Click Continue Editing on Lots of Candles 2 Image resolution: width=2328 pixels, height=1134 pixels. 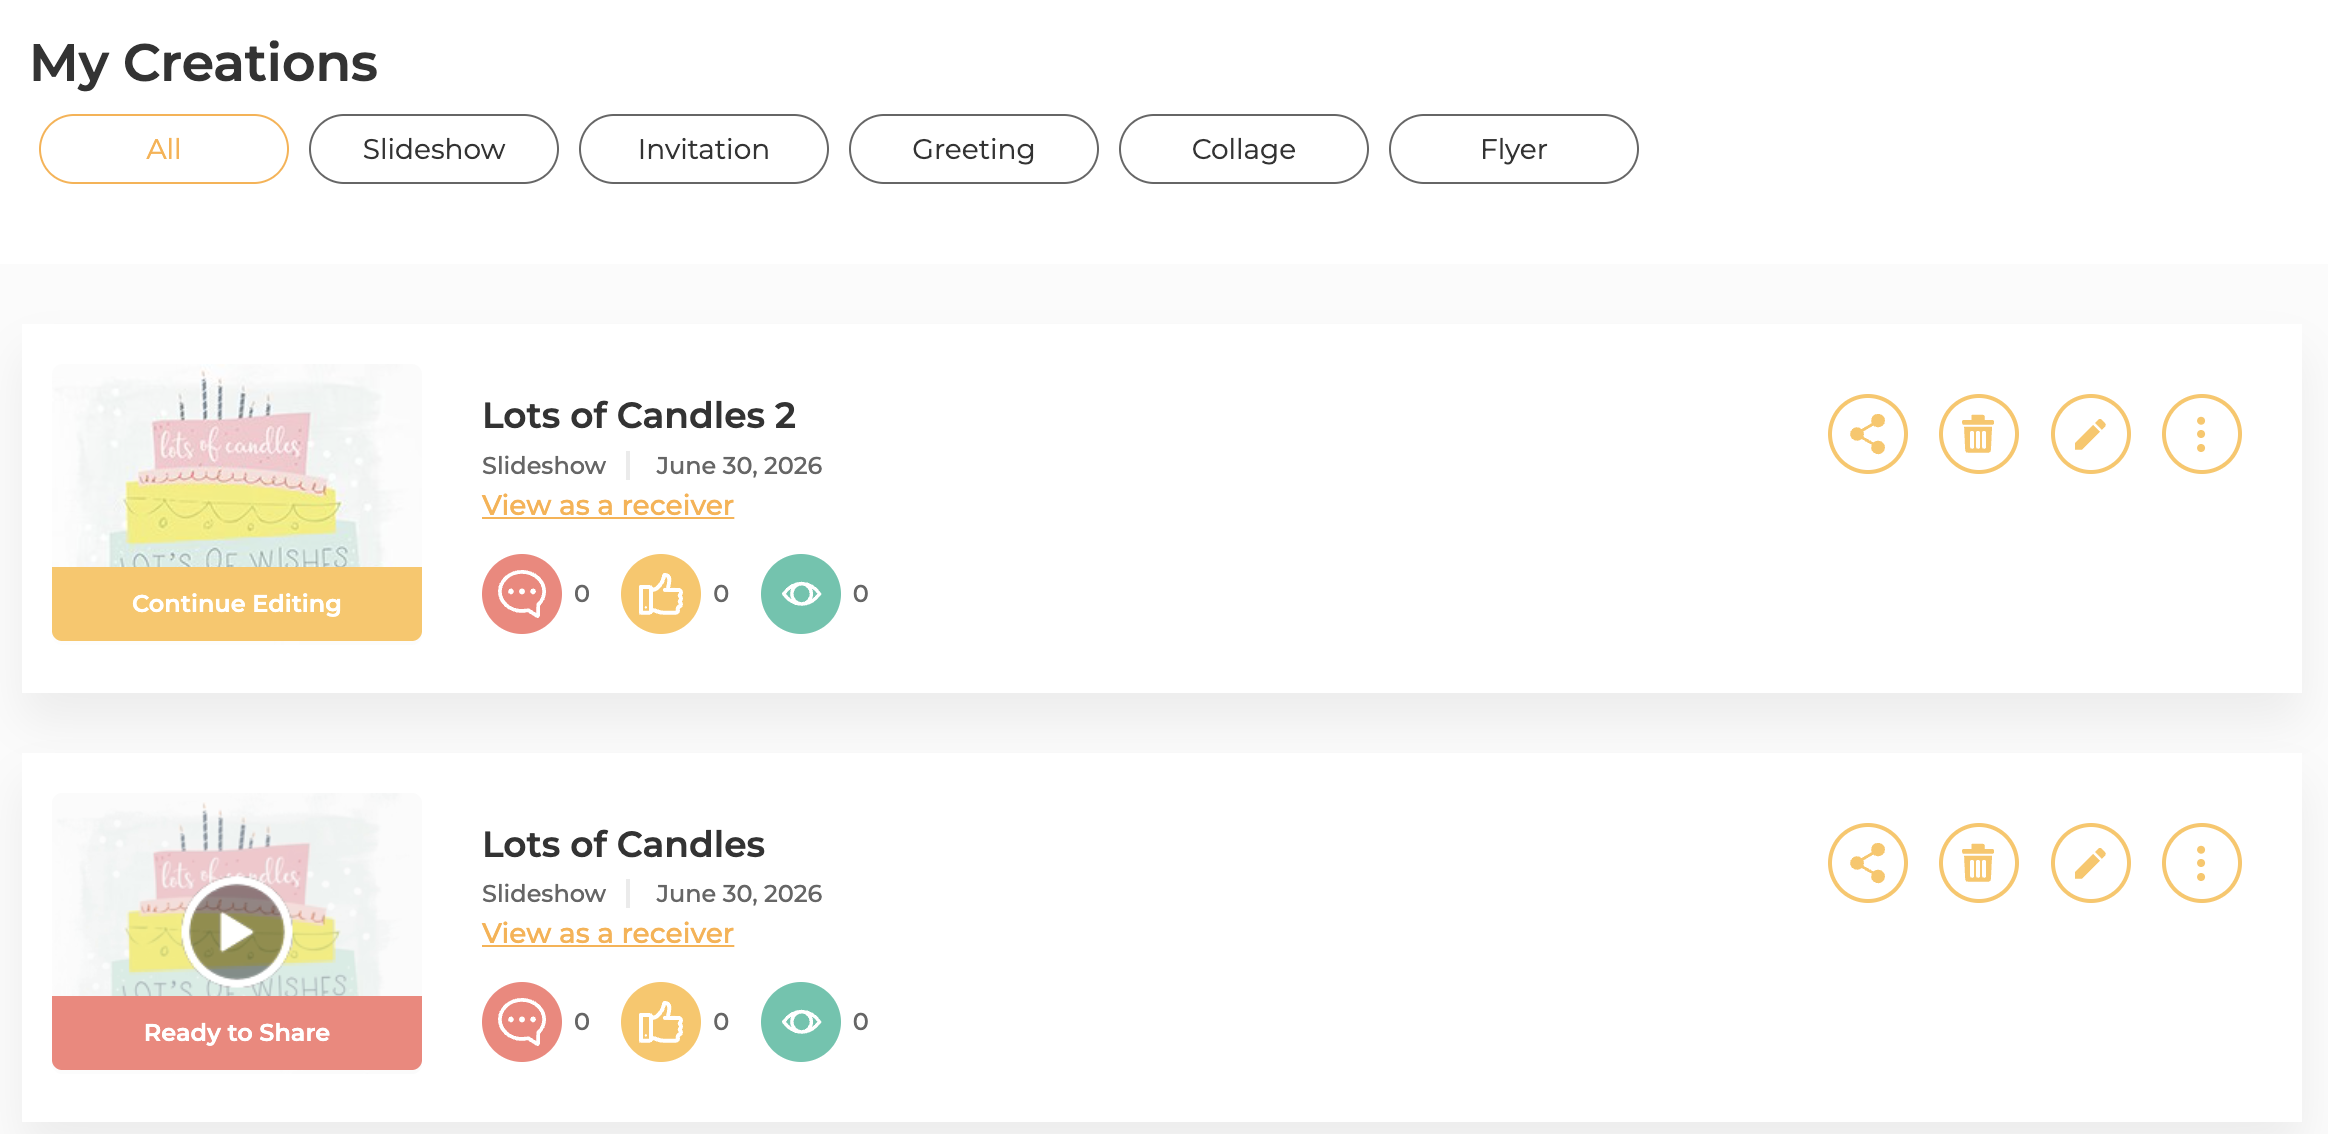click(237, 604)
